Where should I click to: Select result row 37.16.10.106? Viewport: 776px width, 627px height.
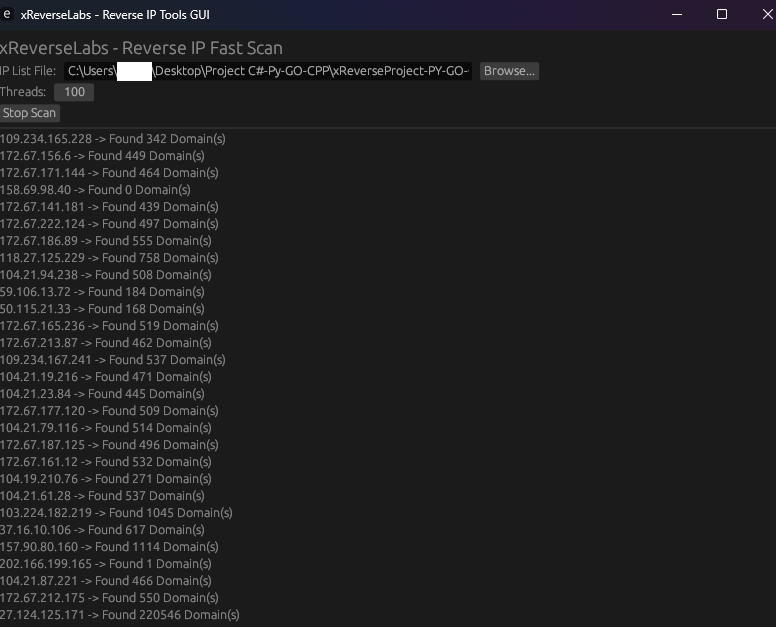pos(102,530)
